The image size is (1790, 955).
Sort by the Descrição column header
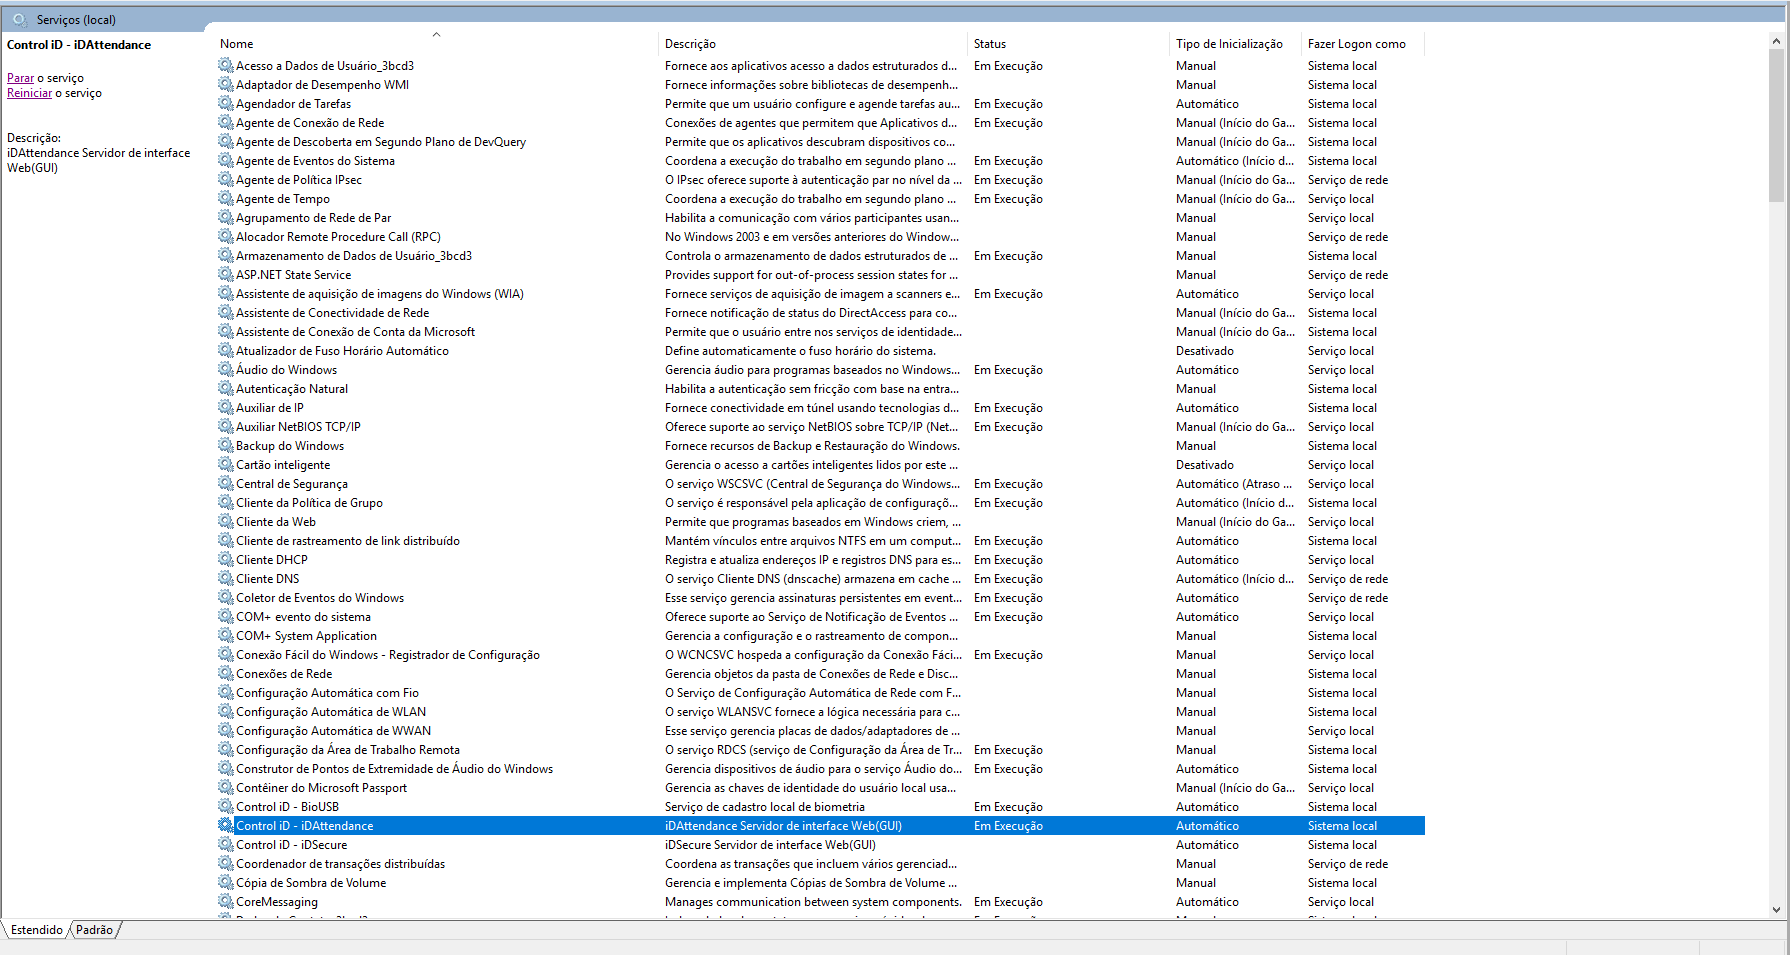pos(813,44)
